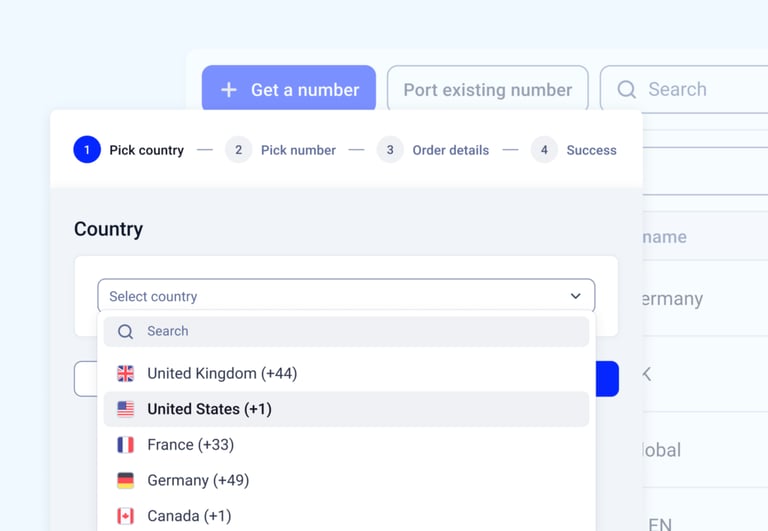This screenshot has height=531, width=768.
Task: Select the United Kingdom flag icon
Action: click(x=125, y=374)
